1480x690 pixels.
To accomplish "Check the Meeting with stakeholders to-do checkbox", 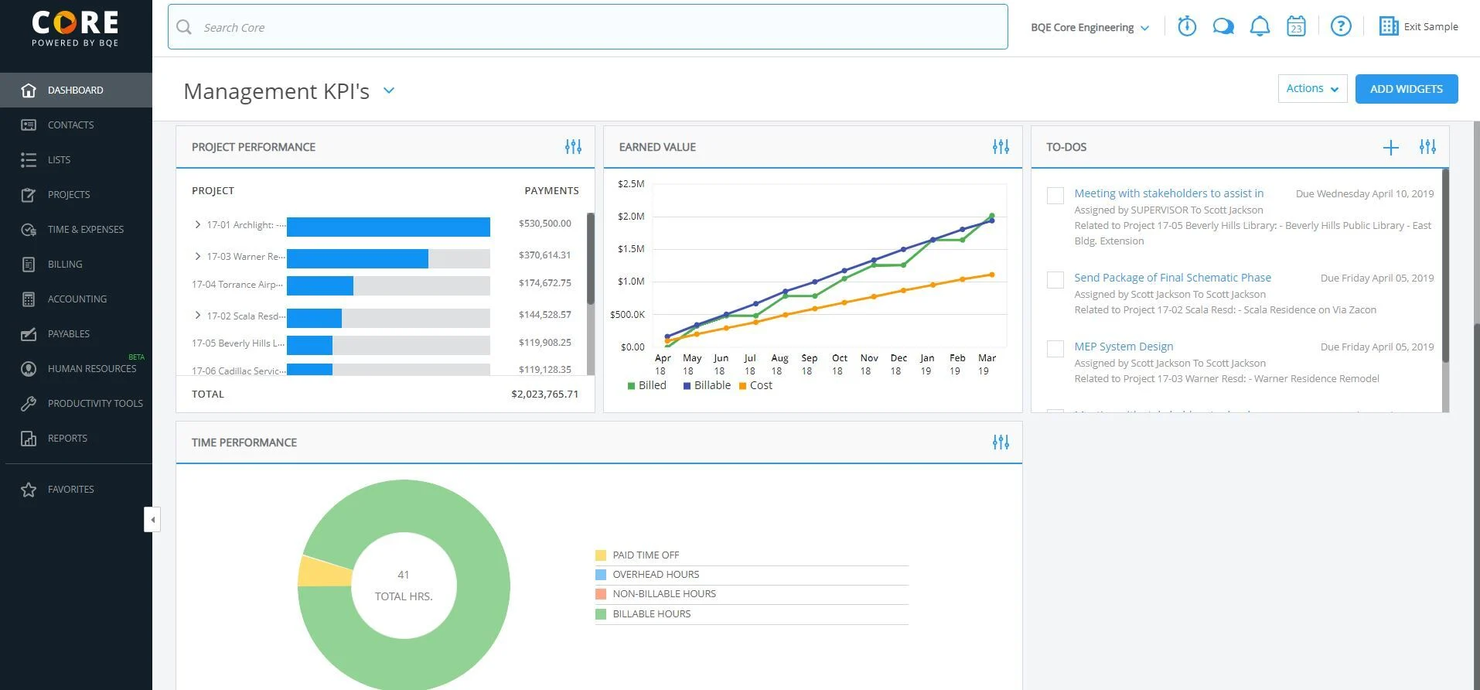I will coord(1054,194).
